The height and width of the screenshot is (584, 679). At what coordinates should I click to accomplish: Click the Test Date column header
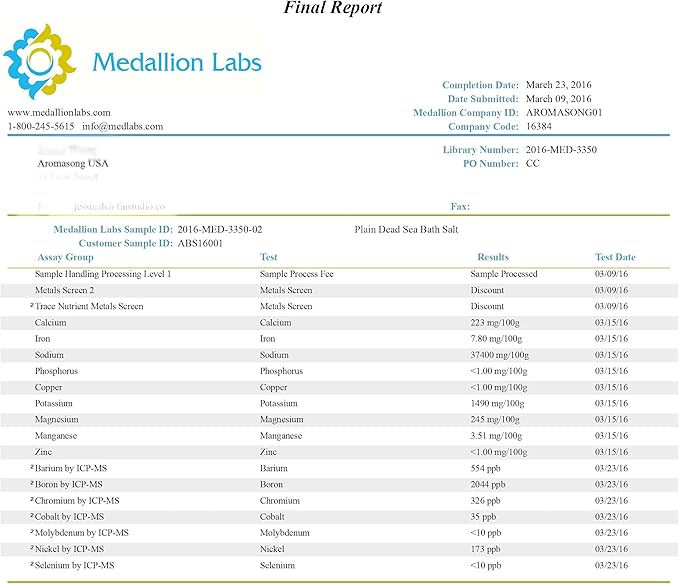(x=615, y=257)
